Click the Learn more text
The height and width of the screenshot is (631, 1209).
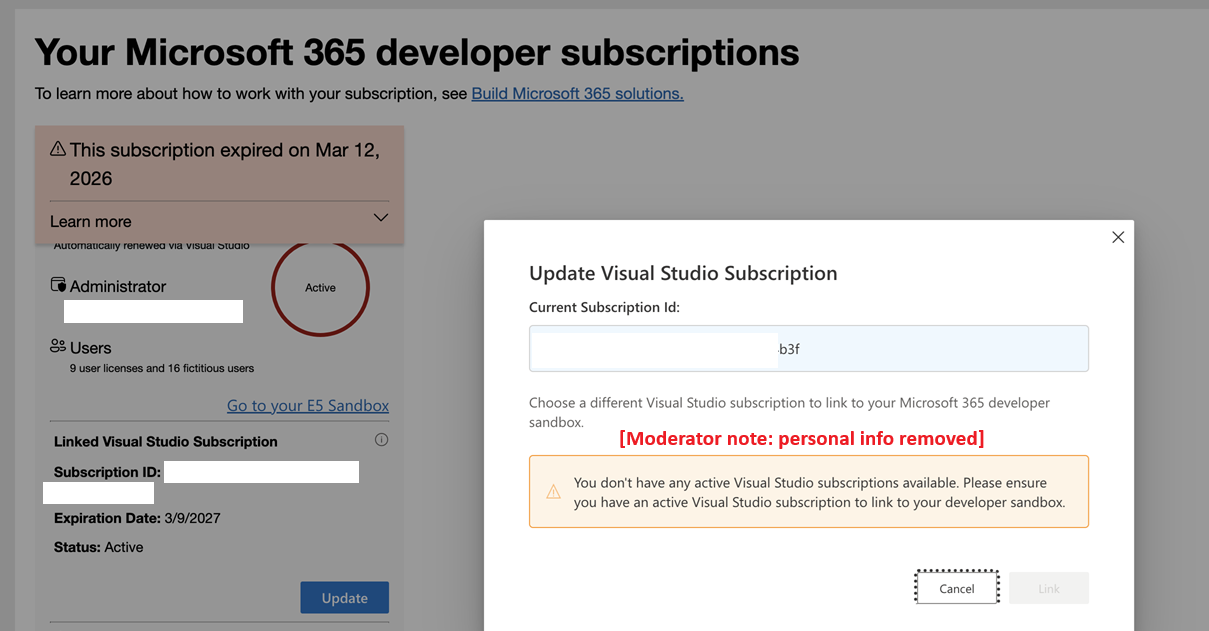tap(91, 221)
